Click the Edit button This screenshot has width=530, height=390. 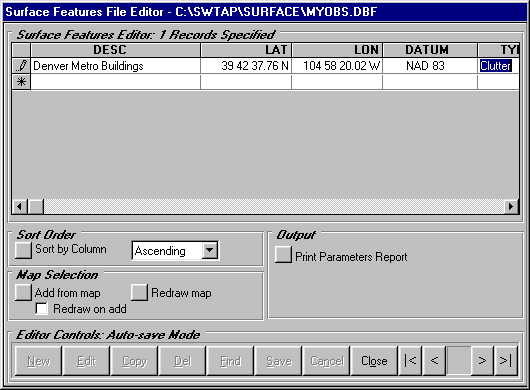87,361
